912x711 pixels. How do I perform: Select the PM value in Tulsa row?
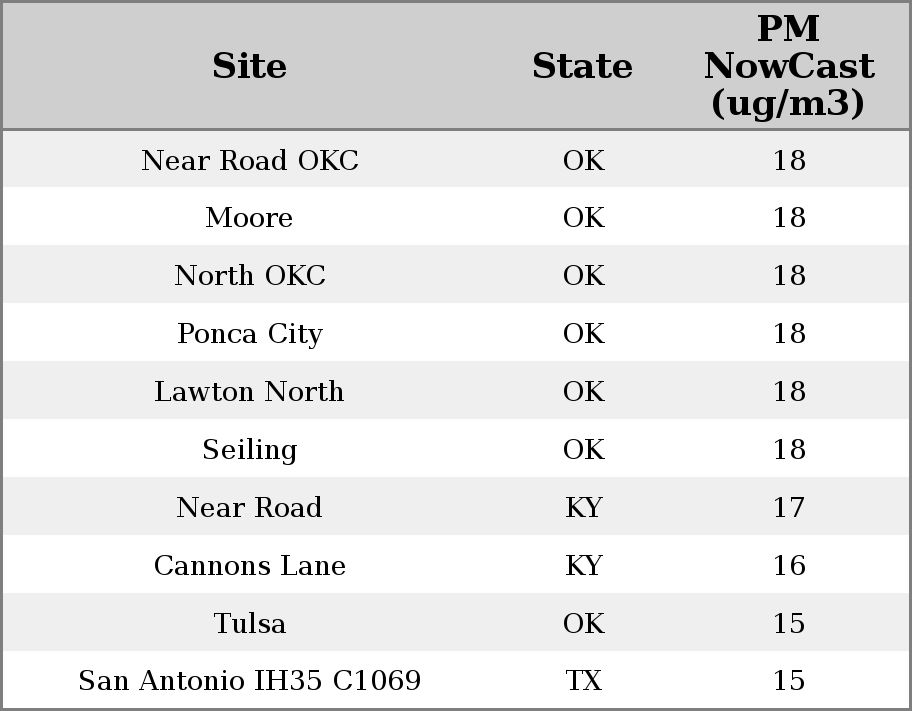point(788,624)
